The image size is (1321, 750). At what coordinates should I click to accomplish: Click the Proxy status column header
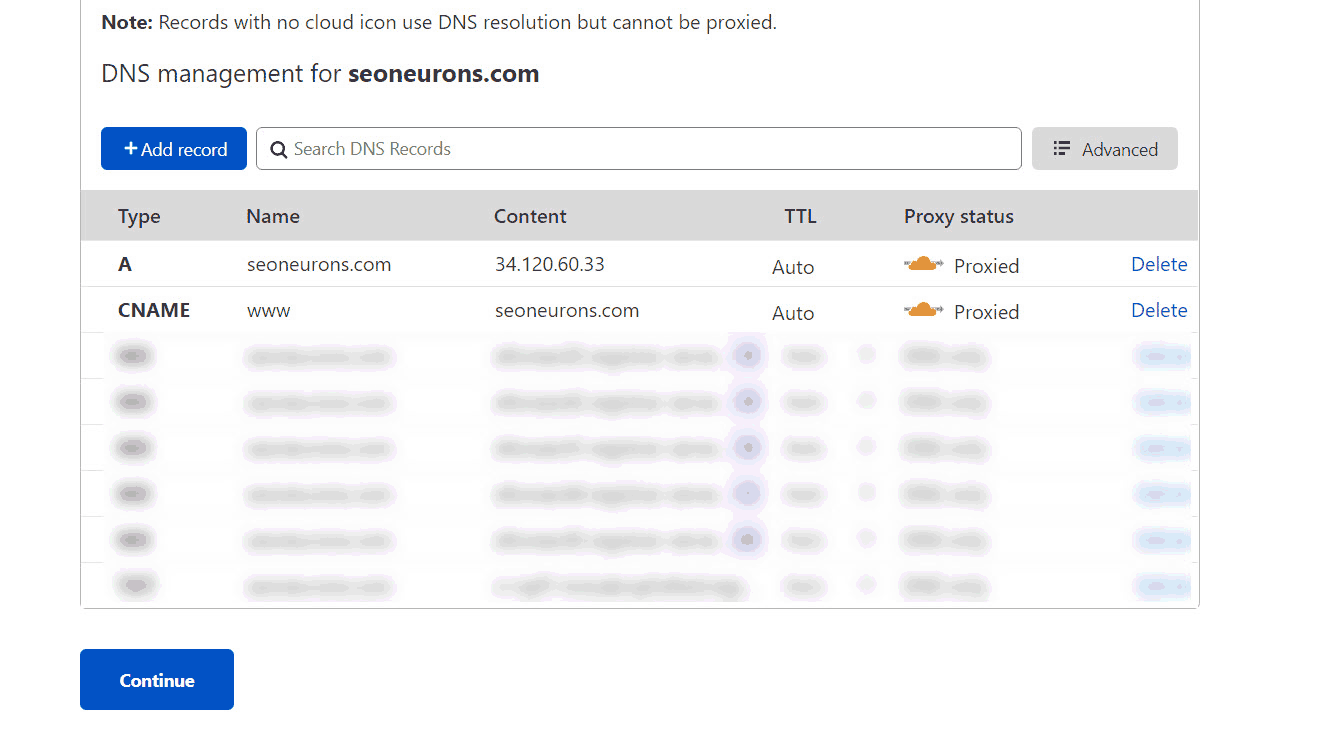pyautogui.click(x=959, y=216)
